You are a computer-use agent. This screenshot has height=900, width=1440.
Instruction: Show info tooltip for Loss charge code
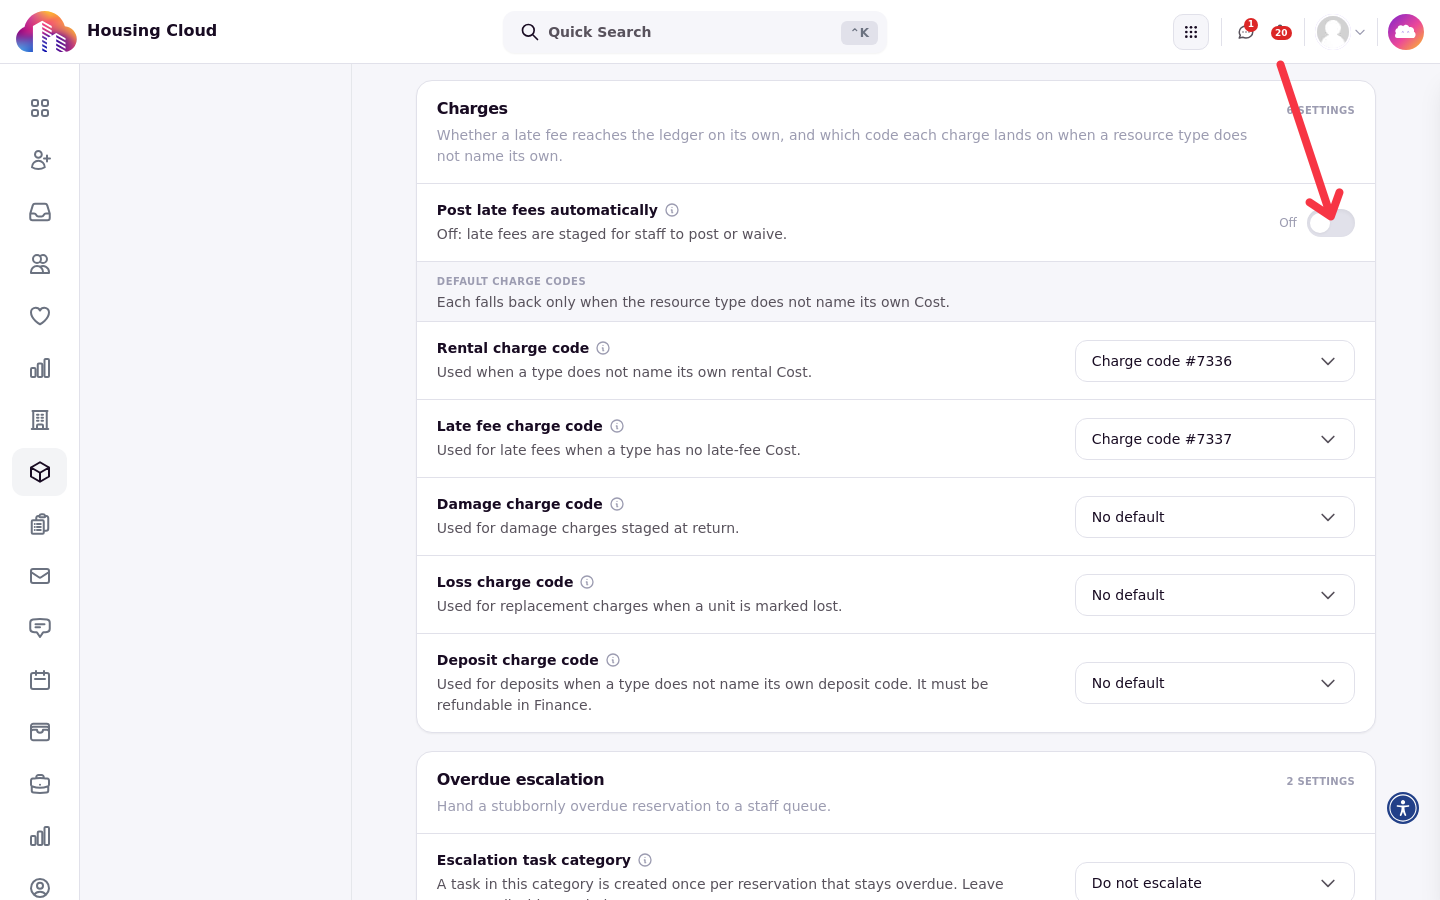click(x=587, y=582)
